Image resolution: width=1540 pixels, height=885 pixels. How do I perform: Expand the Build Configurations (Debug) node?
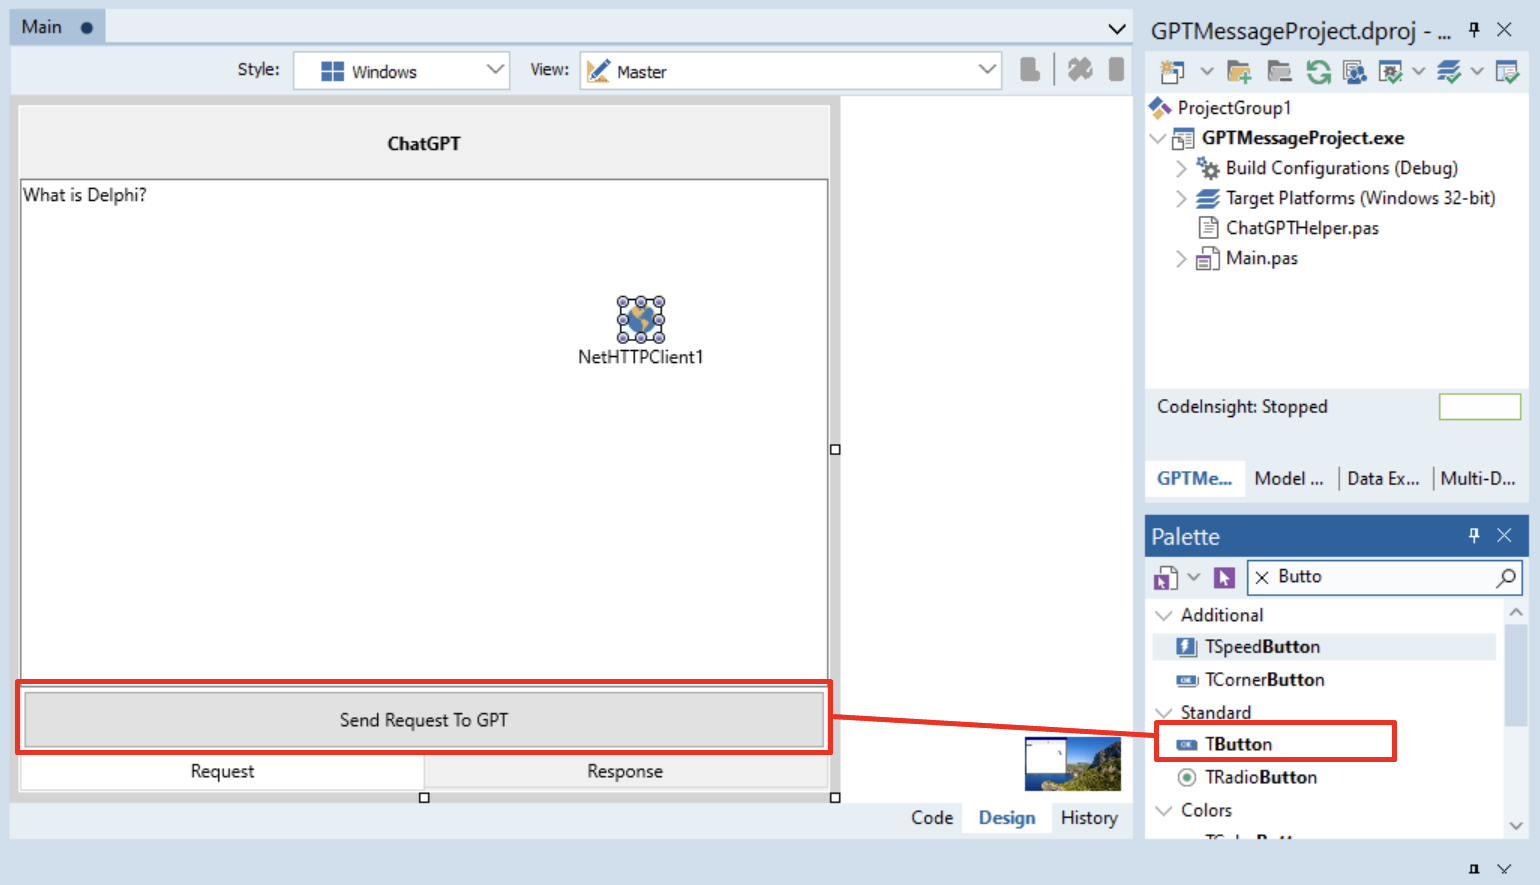click(1181, 168)
